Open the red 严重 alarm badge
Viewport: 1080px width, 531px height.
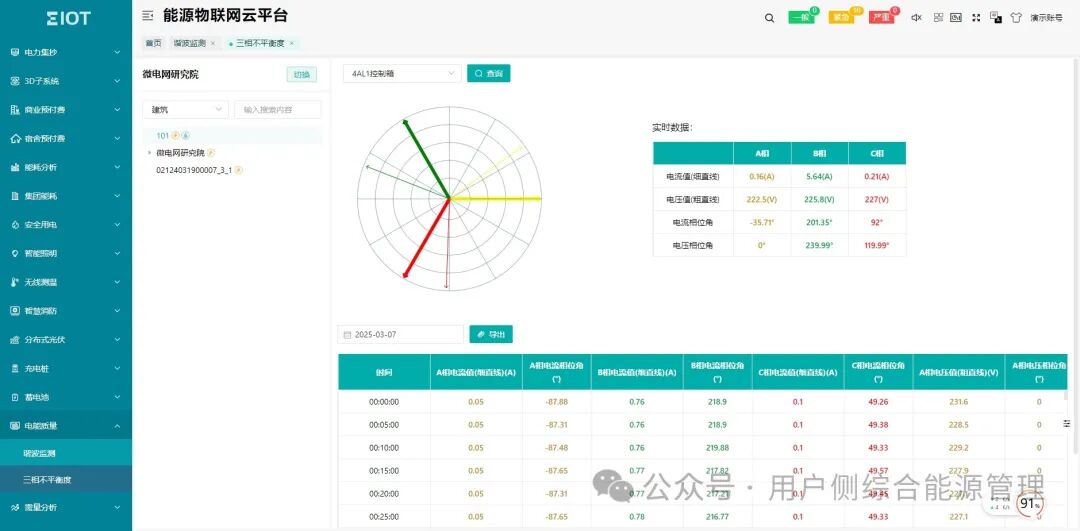click(881, 17)
